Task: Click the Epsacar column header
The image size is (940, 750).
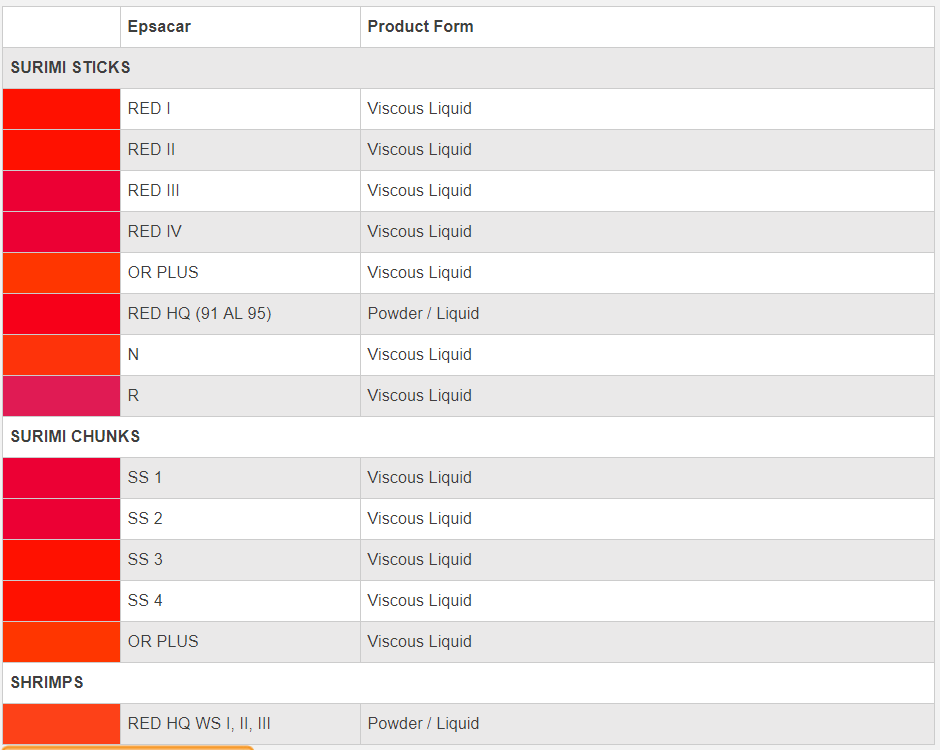Action: [x=159, y=27]
